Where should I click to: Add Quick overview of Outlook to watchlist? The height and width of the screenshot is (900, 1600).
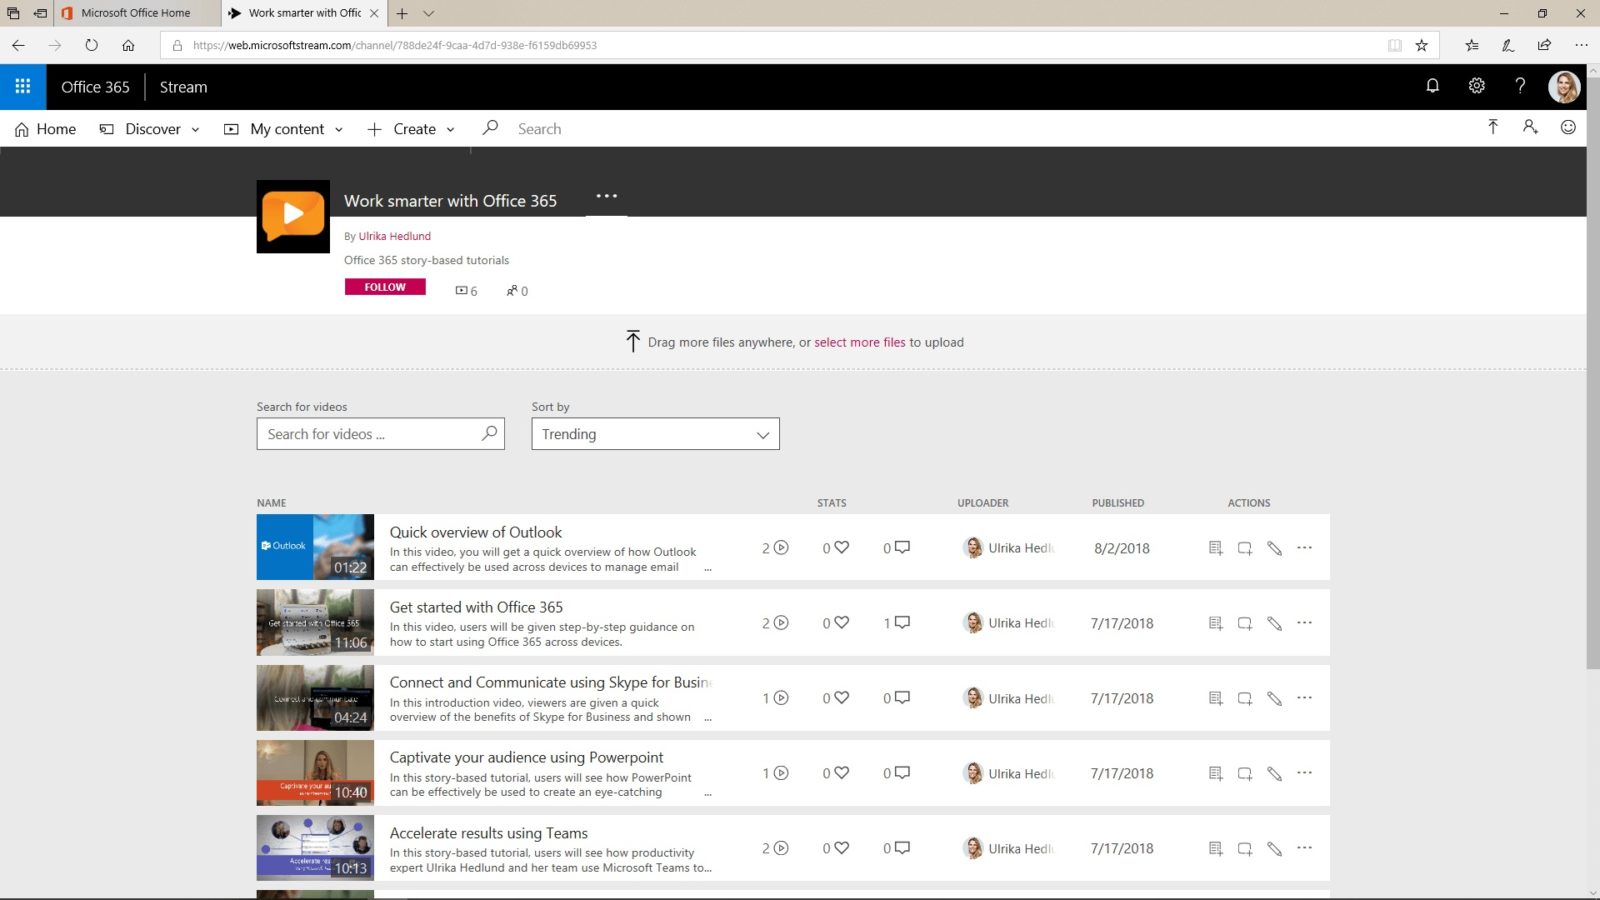point(1215,548)
